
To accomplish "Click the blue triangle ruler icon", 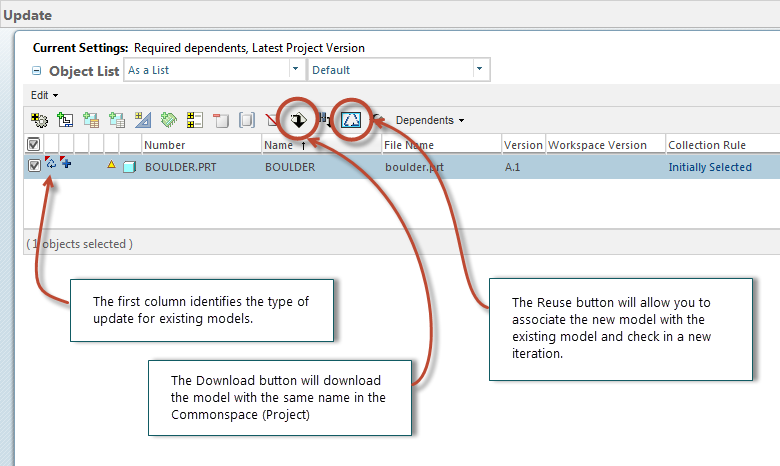I will click(x=143, y=120).
